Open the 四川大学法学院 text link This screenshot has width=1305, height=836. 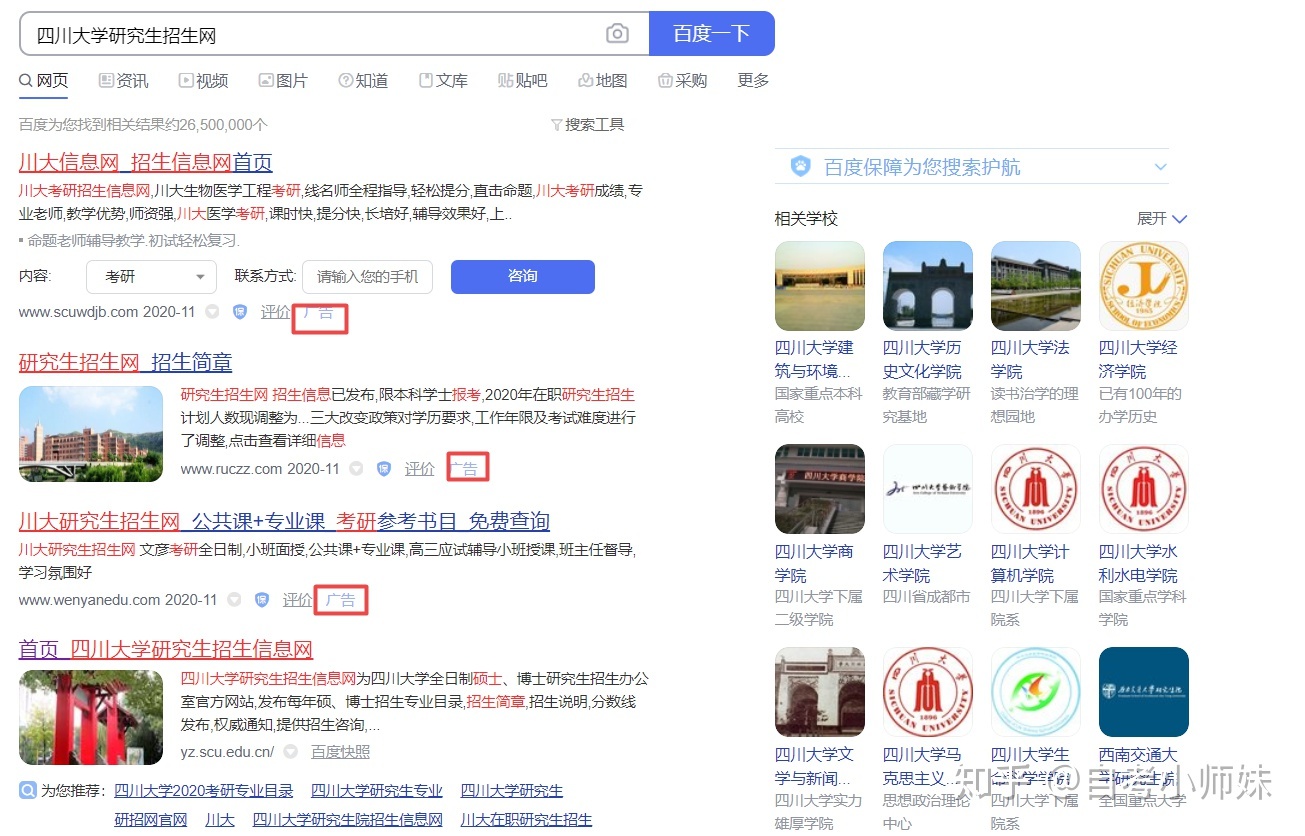tap(1030, 359)
